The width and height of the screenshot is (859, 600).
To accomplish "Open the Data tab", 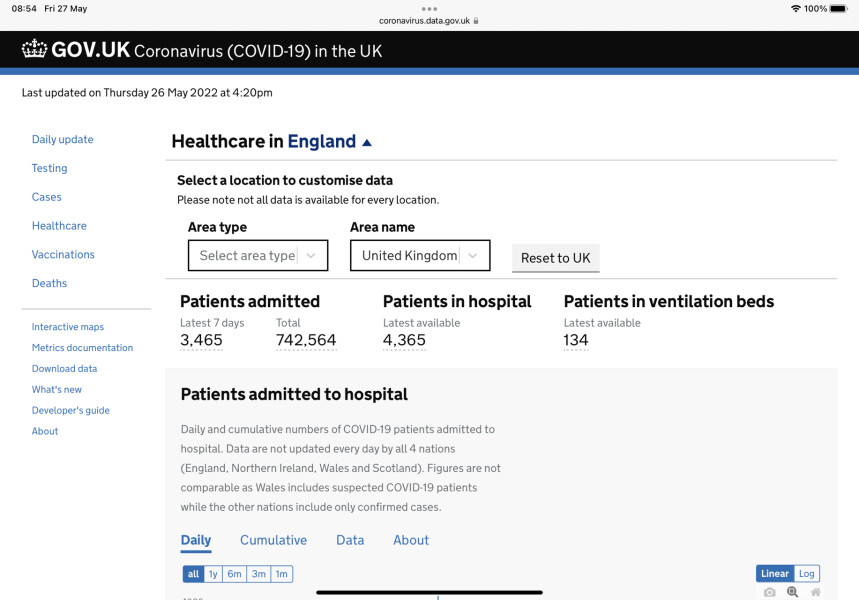I will [350, 540].
